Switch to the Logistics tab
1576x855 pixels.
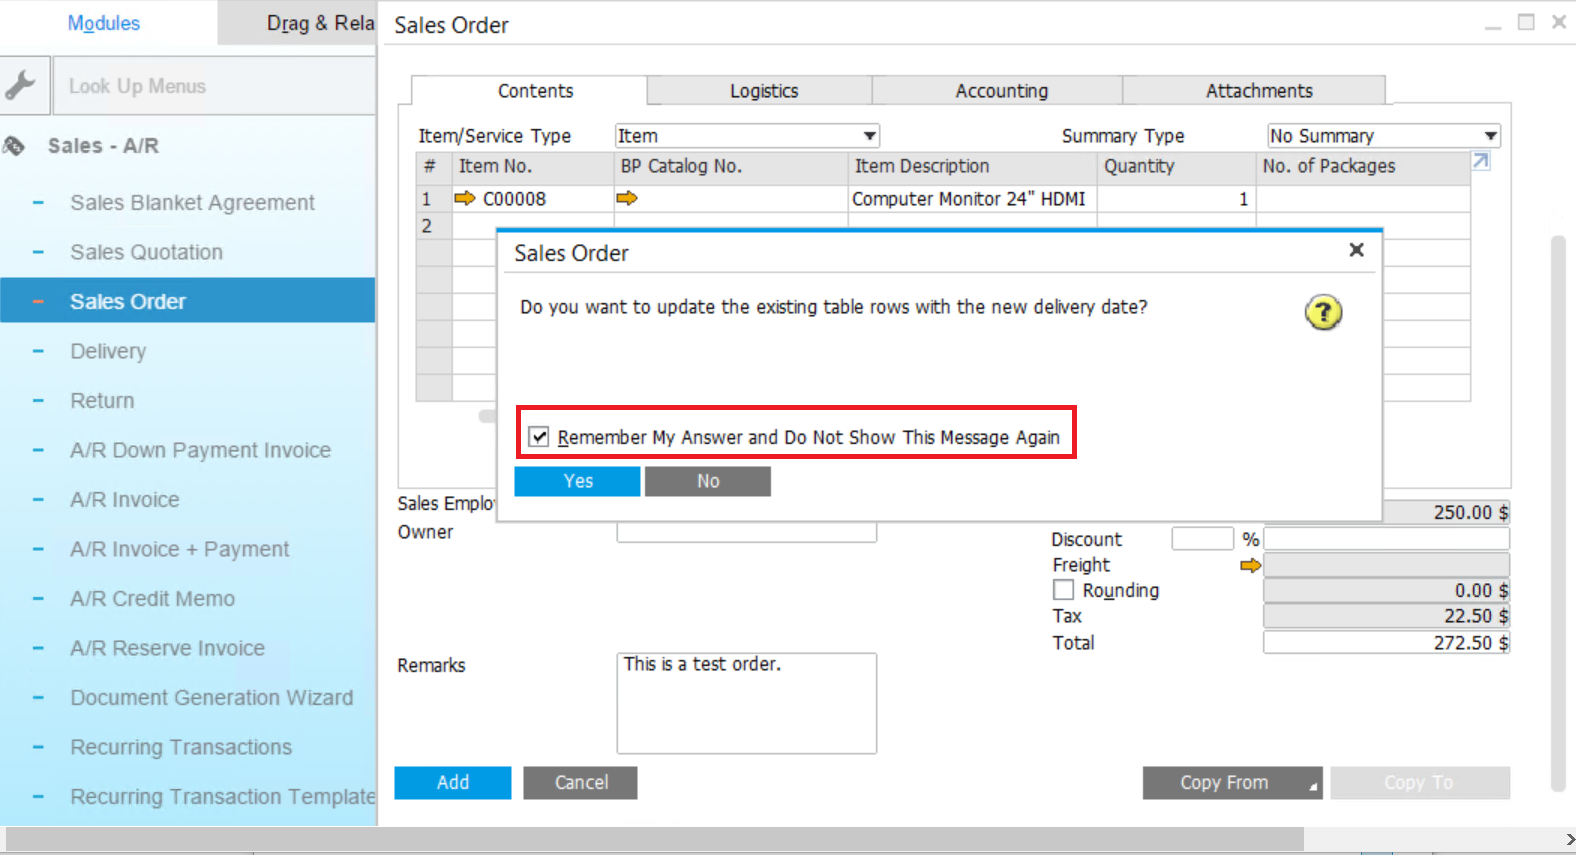pyautogui.click(x=763, y=91)
